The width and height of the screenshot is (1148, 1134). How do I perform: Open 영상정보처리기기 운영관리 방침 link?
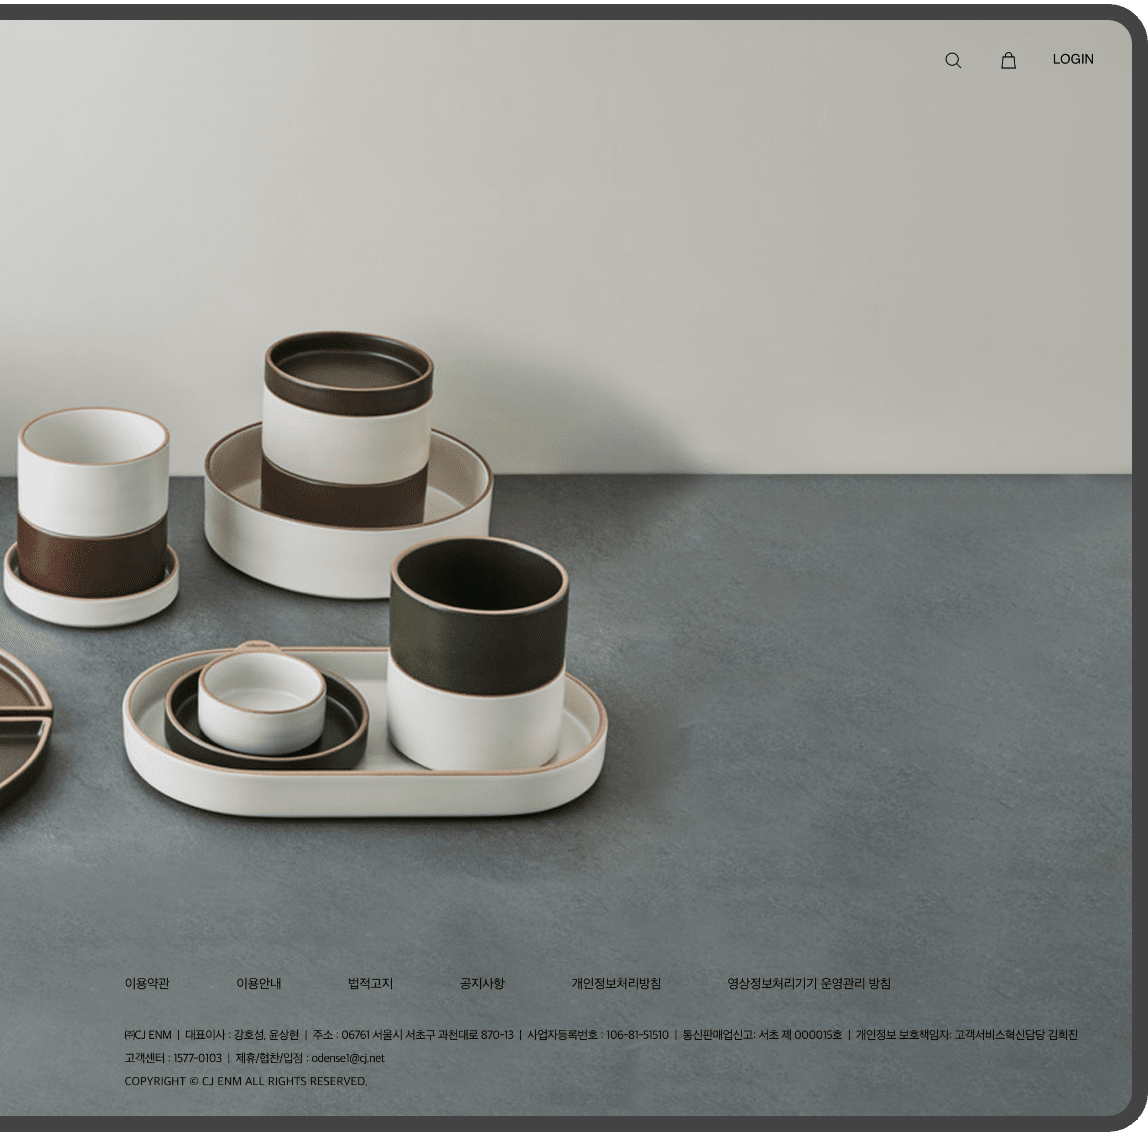tap(808, 983)
